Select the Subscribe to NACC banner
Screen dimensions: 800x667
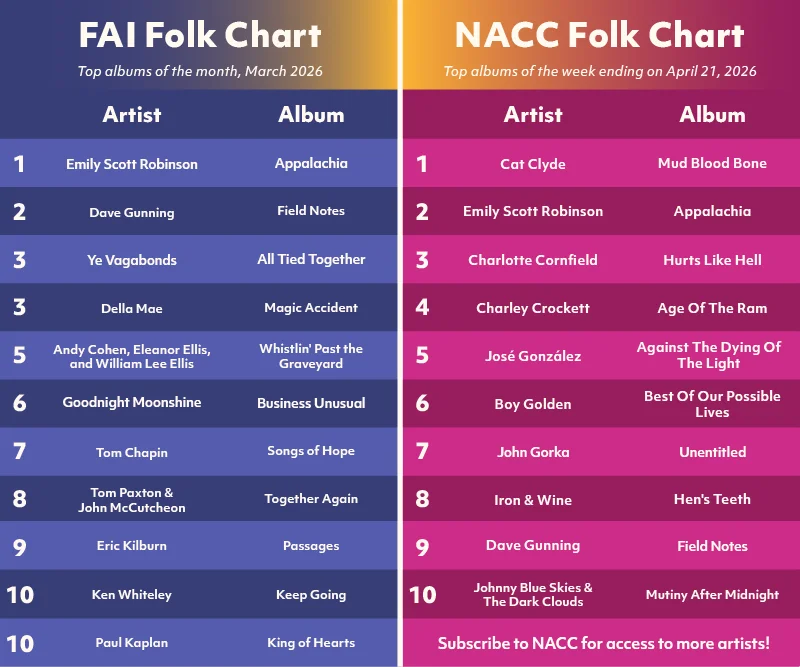click(x=603, y=643)
